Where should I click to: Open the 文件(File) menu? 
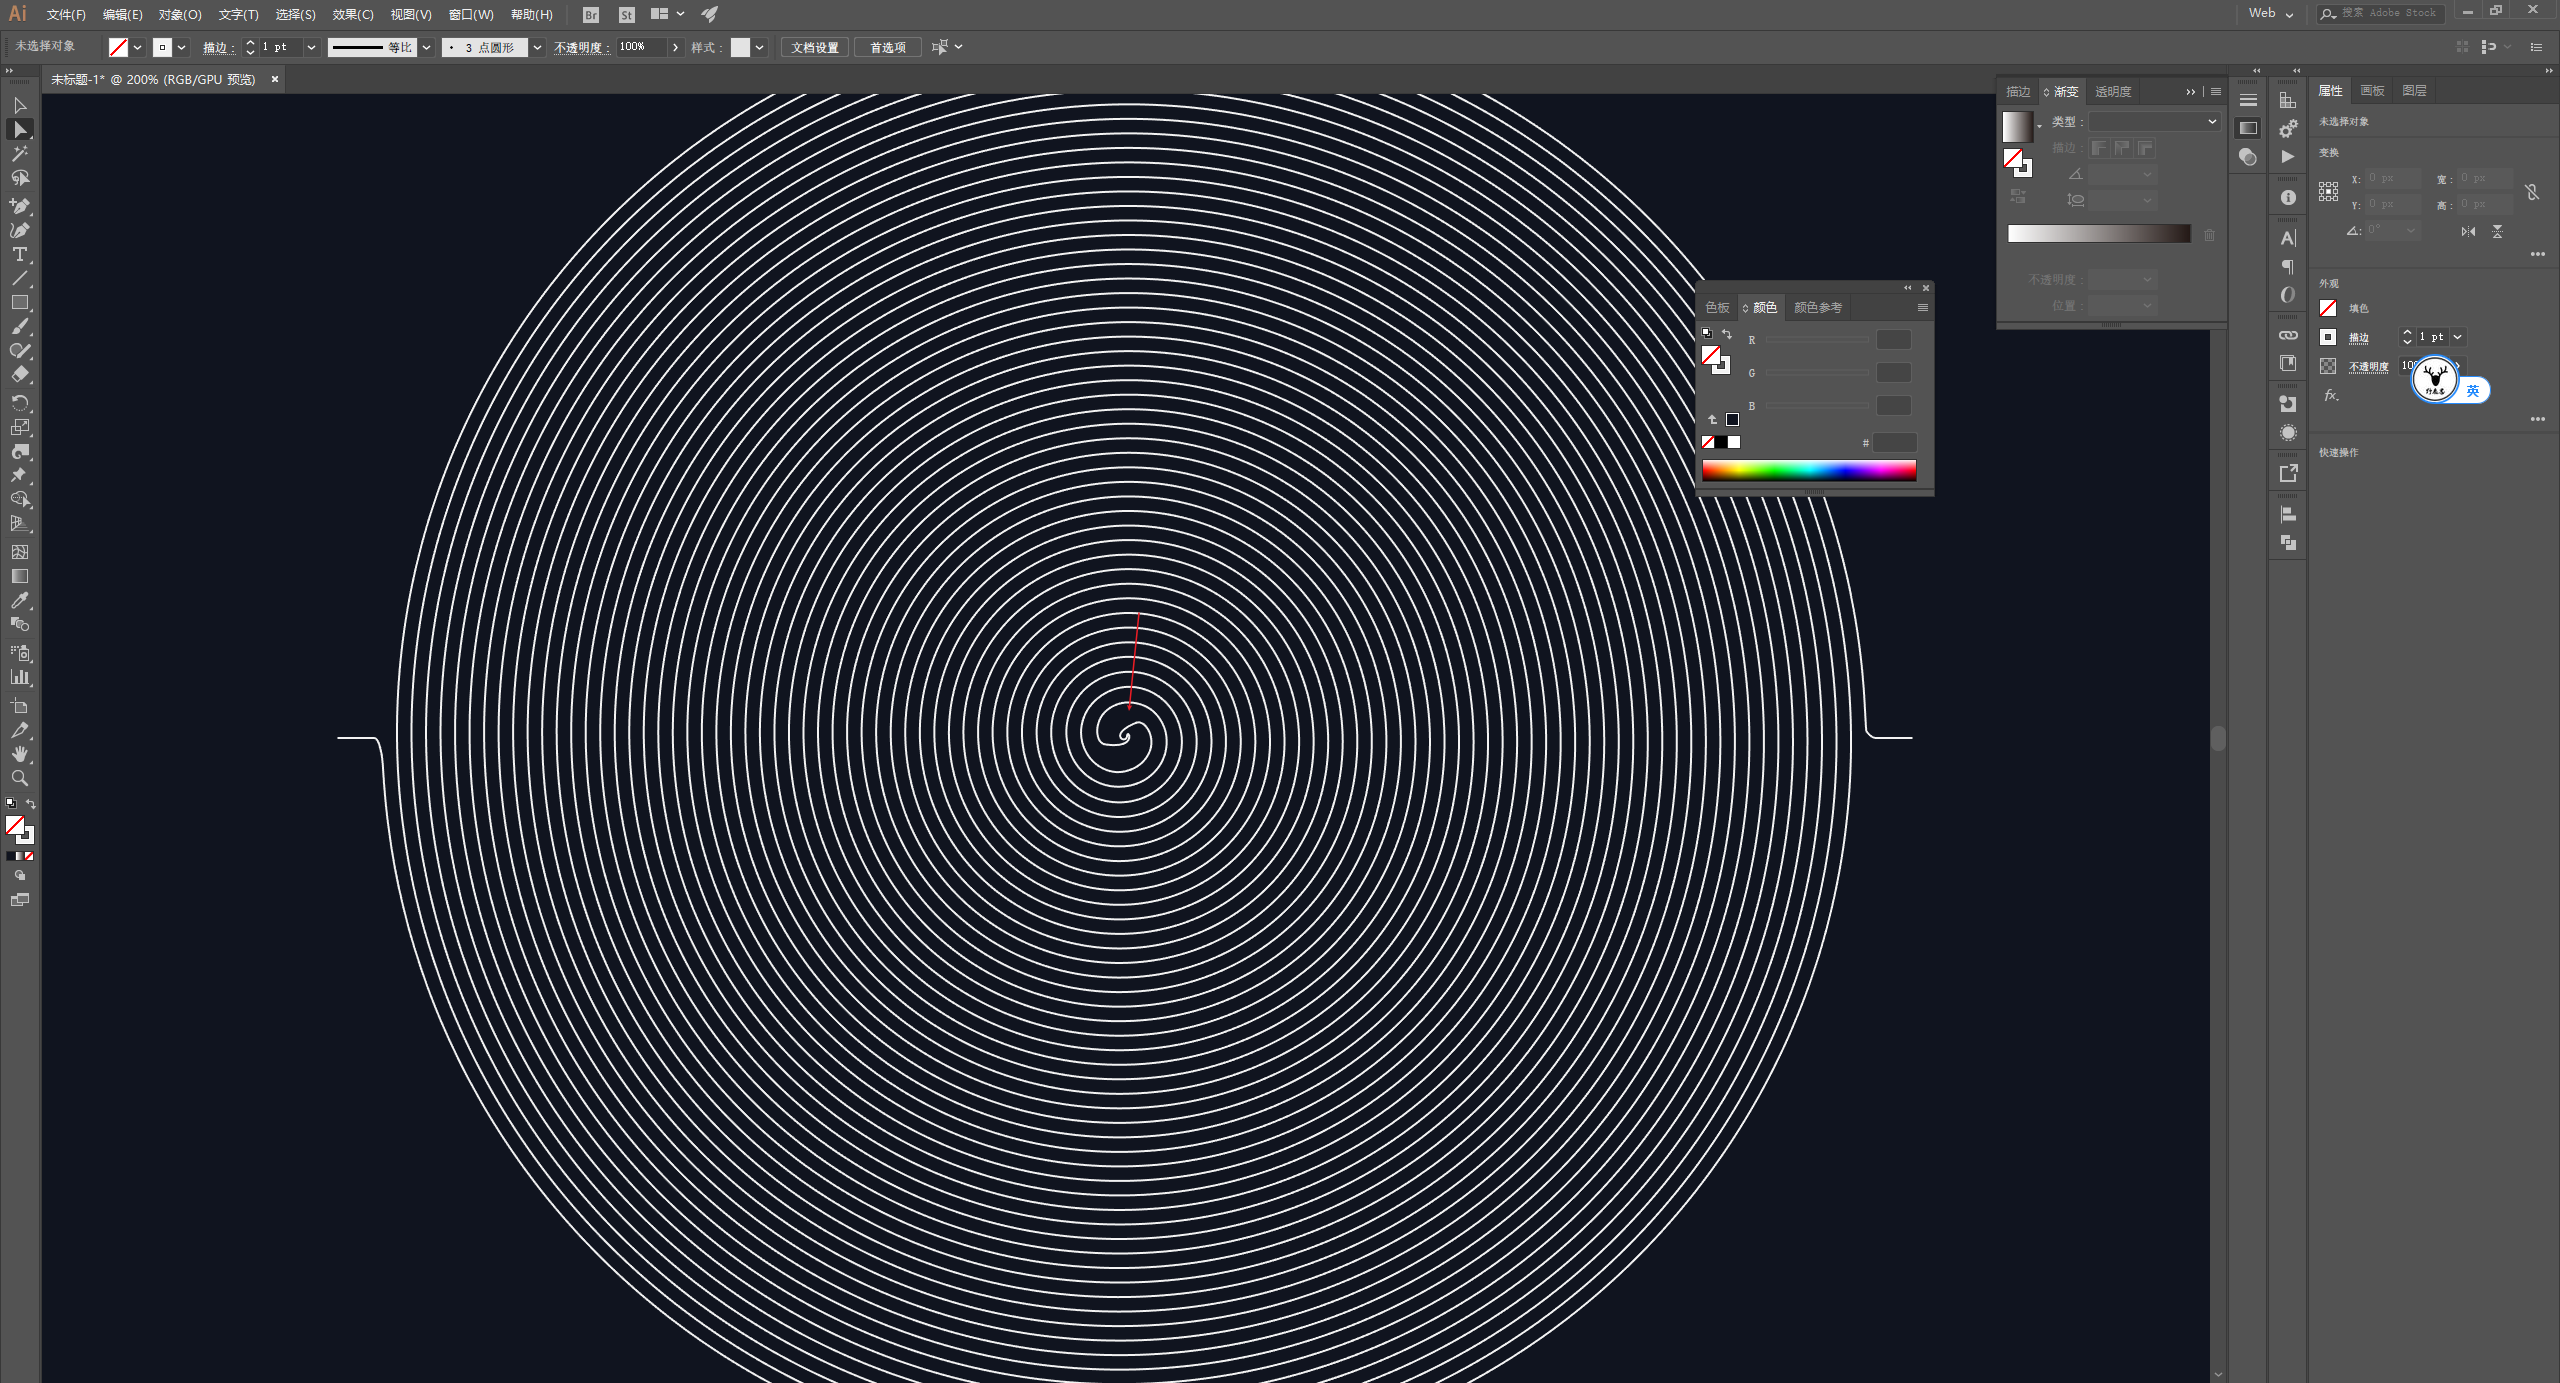[61, 14]
